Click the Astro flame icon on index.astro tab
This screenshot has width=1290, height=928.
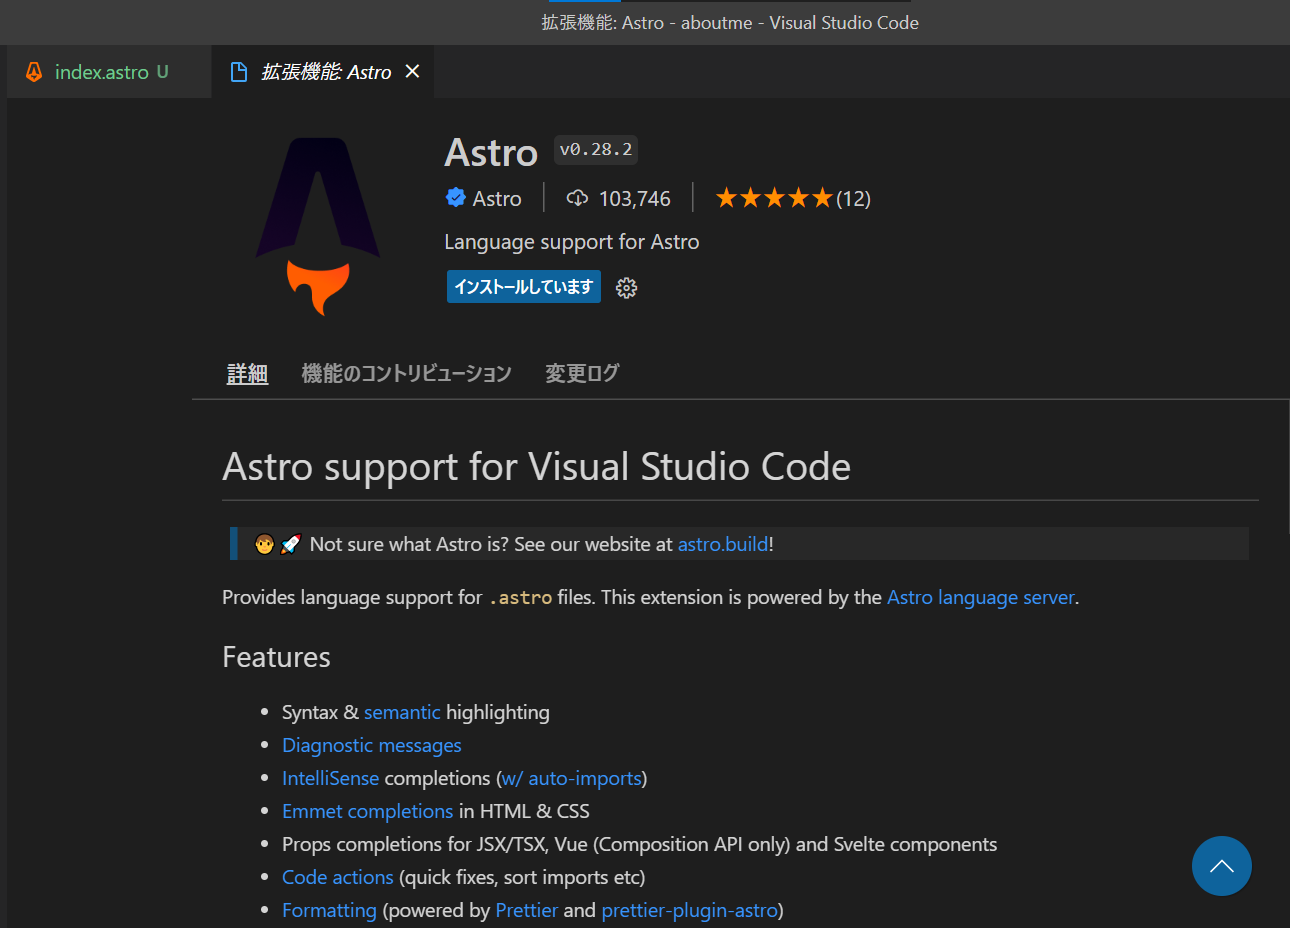pyautogui.click(x=33, y=71)
